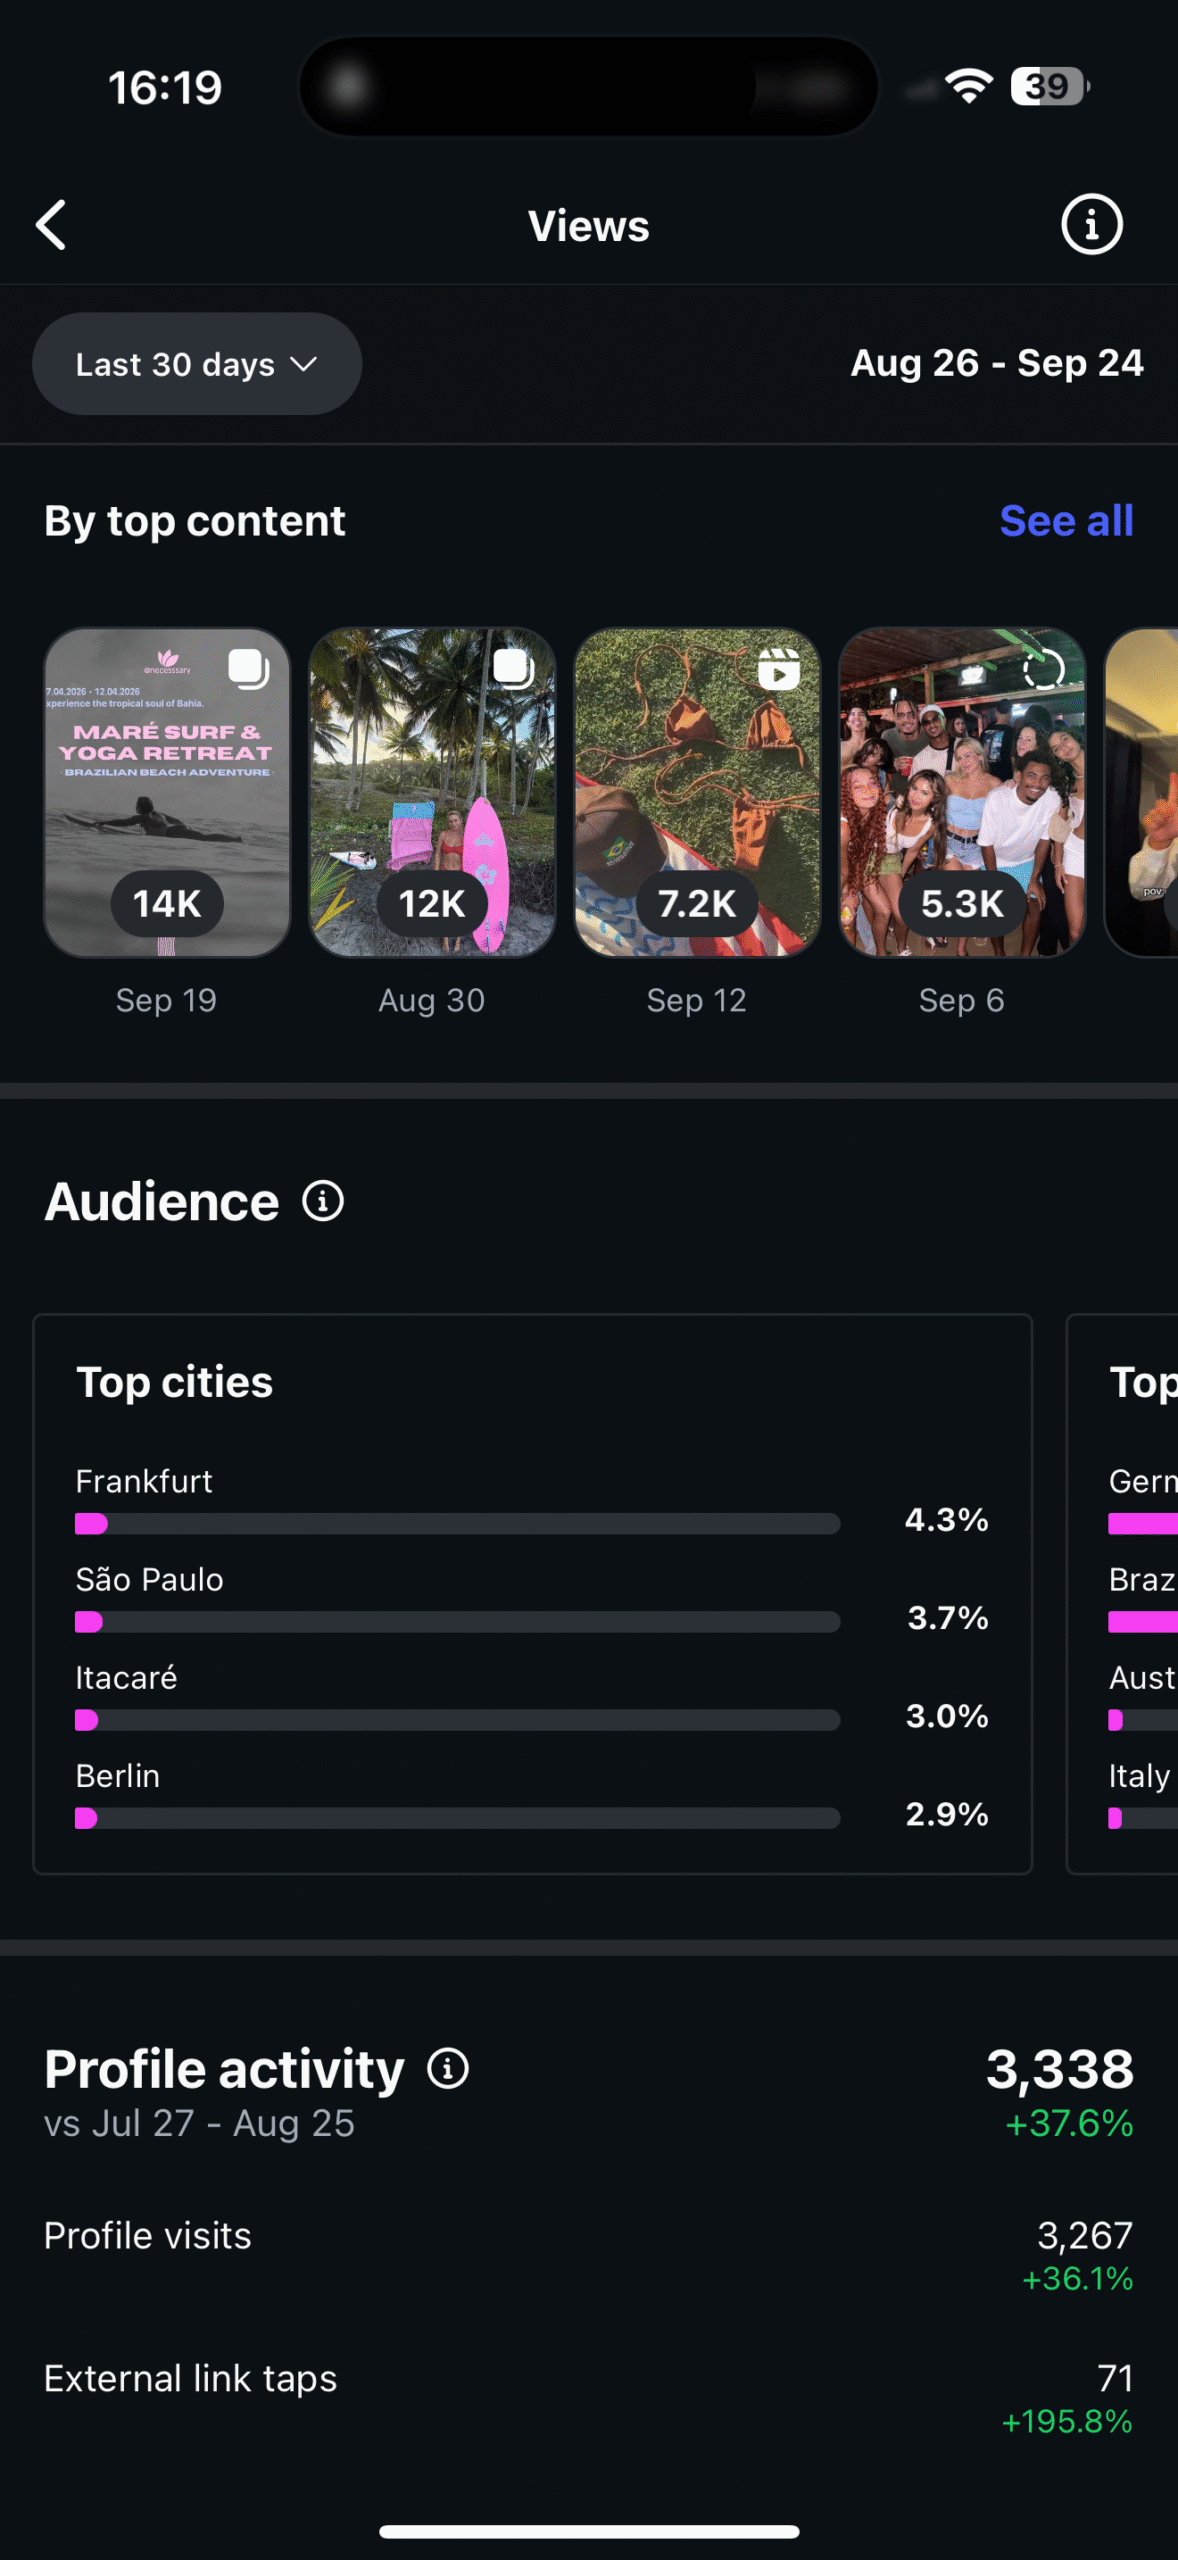Select the Berlin percentage bar
The height and width of the screenshot is (2560, 1178).
pos(457,1818)
